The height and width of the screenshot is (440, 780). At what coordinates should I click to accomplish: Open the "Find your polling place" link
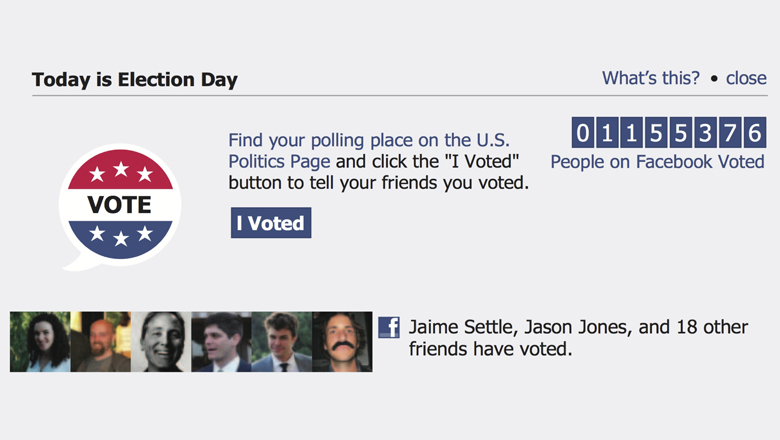click(x=369, y=151)
